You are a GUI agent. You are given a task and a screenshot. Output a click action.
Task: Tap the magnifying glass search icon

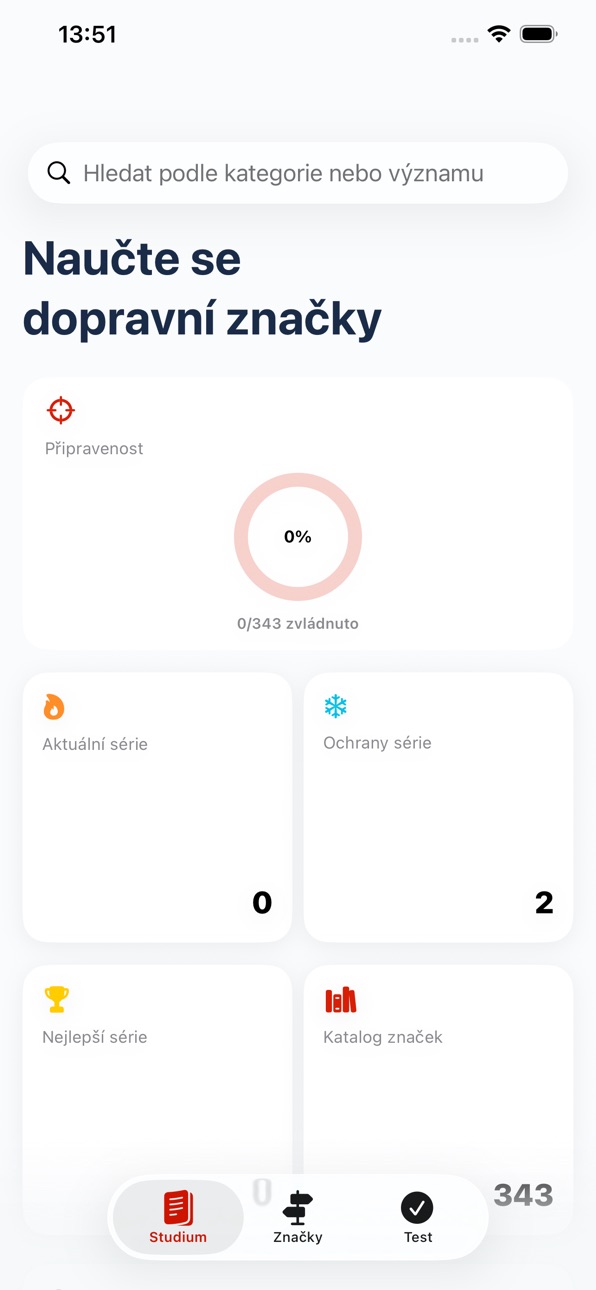(59, 173)
